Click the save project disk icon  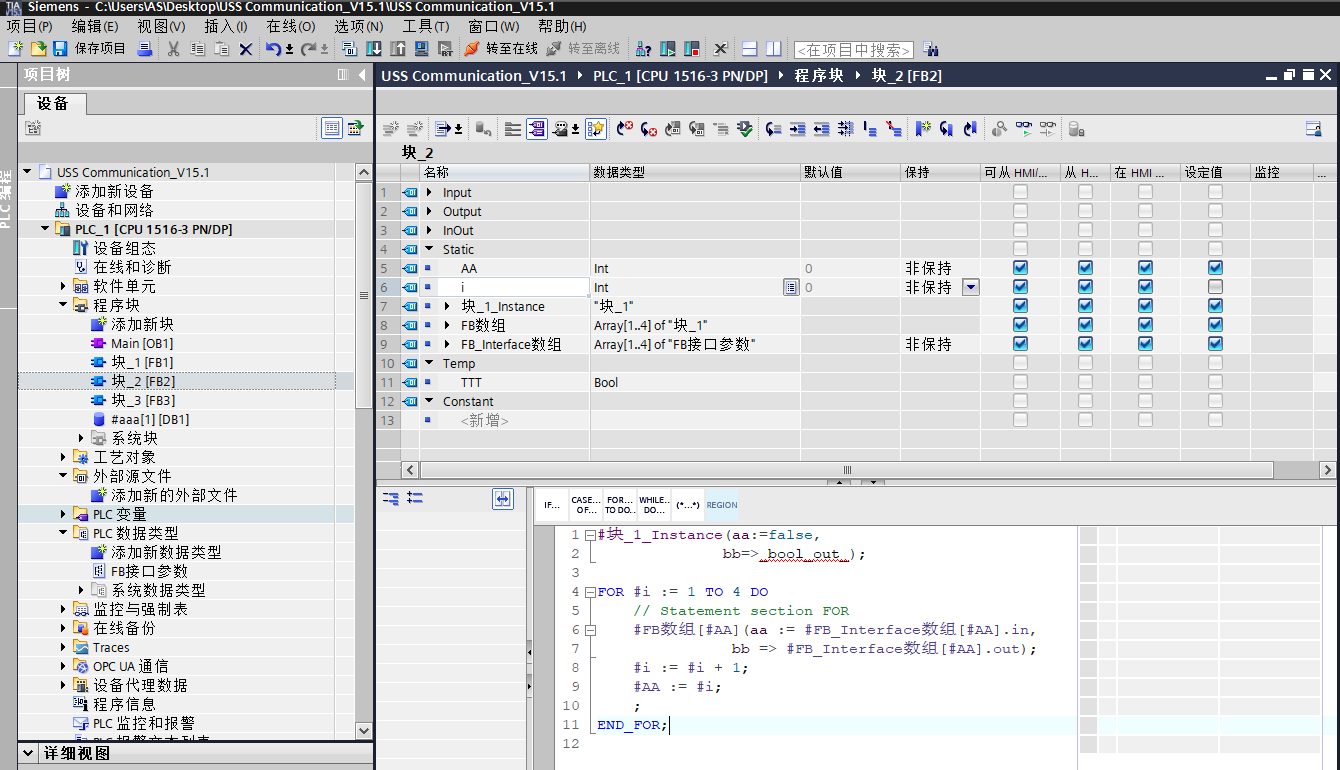(60, 49)
